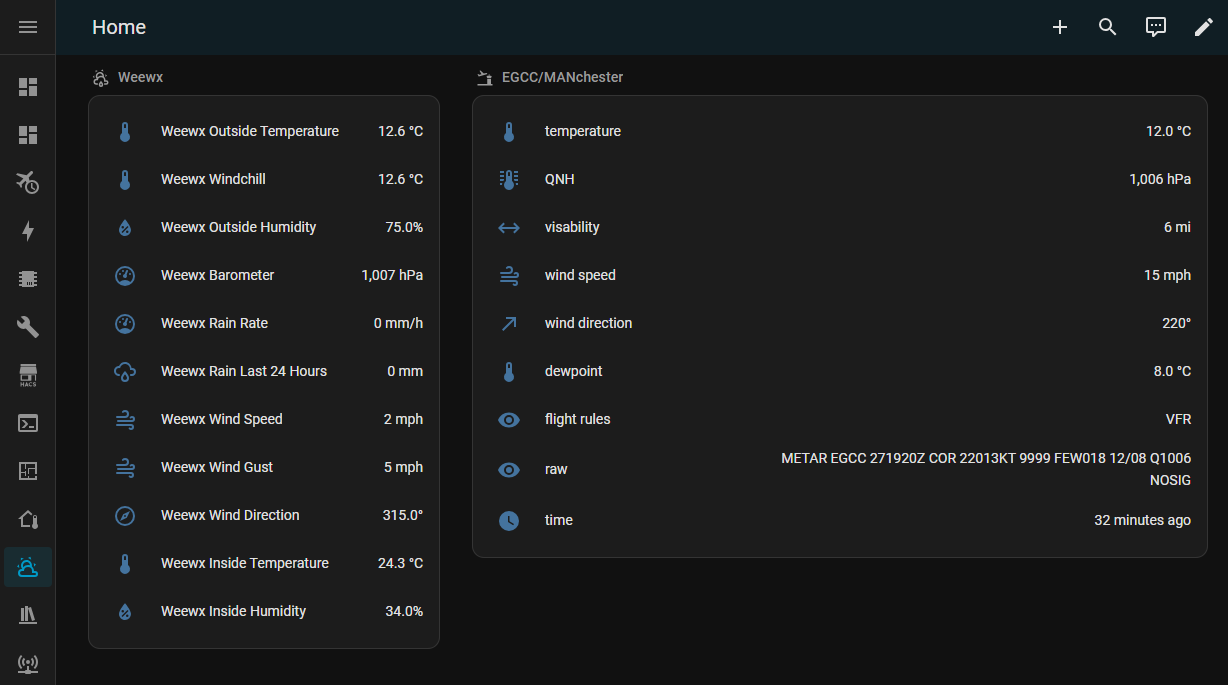This screenshot has height=685, width=1228.
Task: Open the memory chip sidebar item
Action: click(28, 279)
